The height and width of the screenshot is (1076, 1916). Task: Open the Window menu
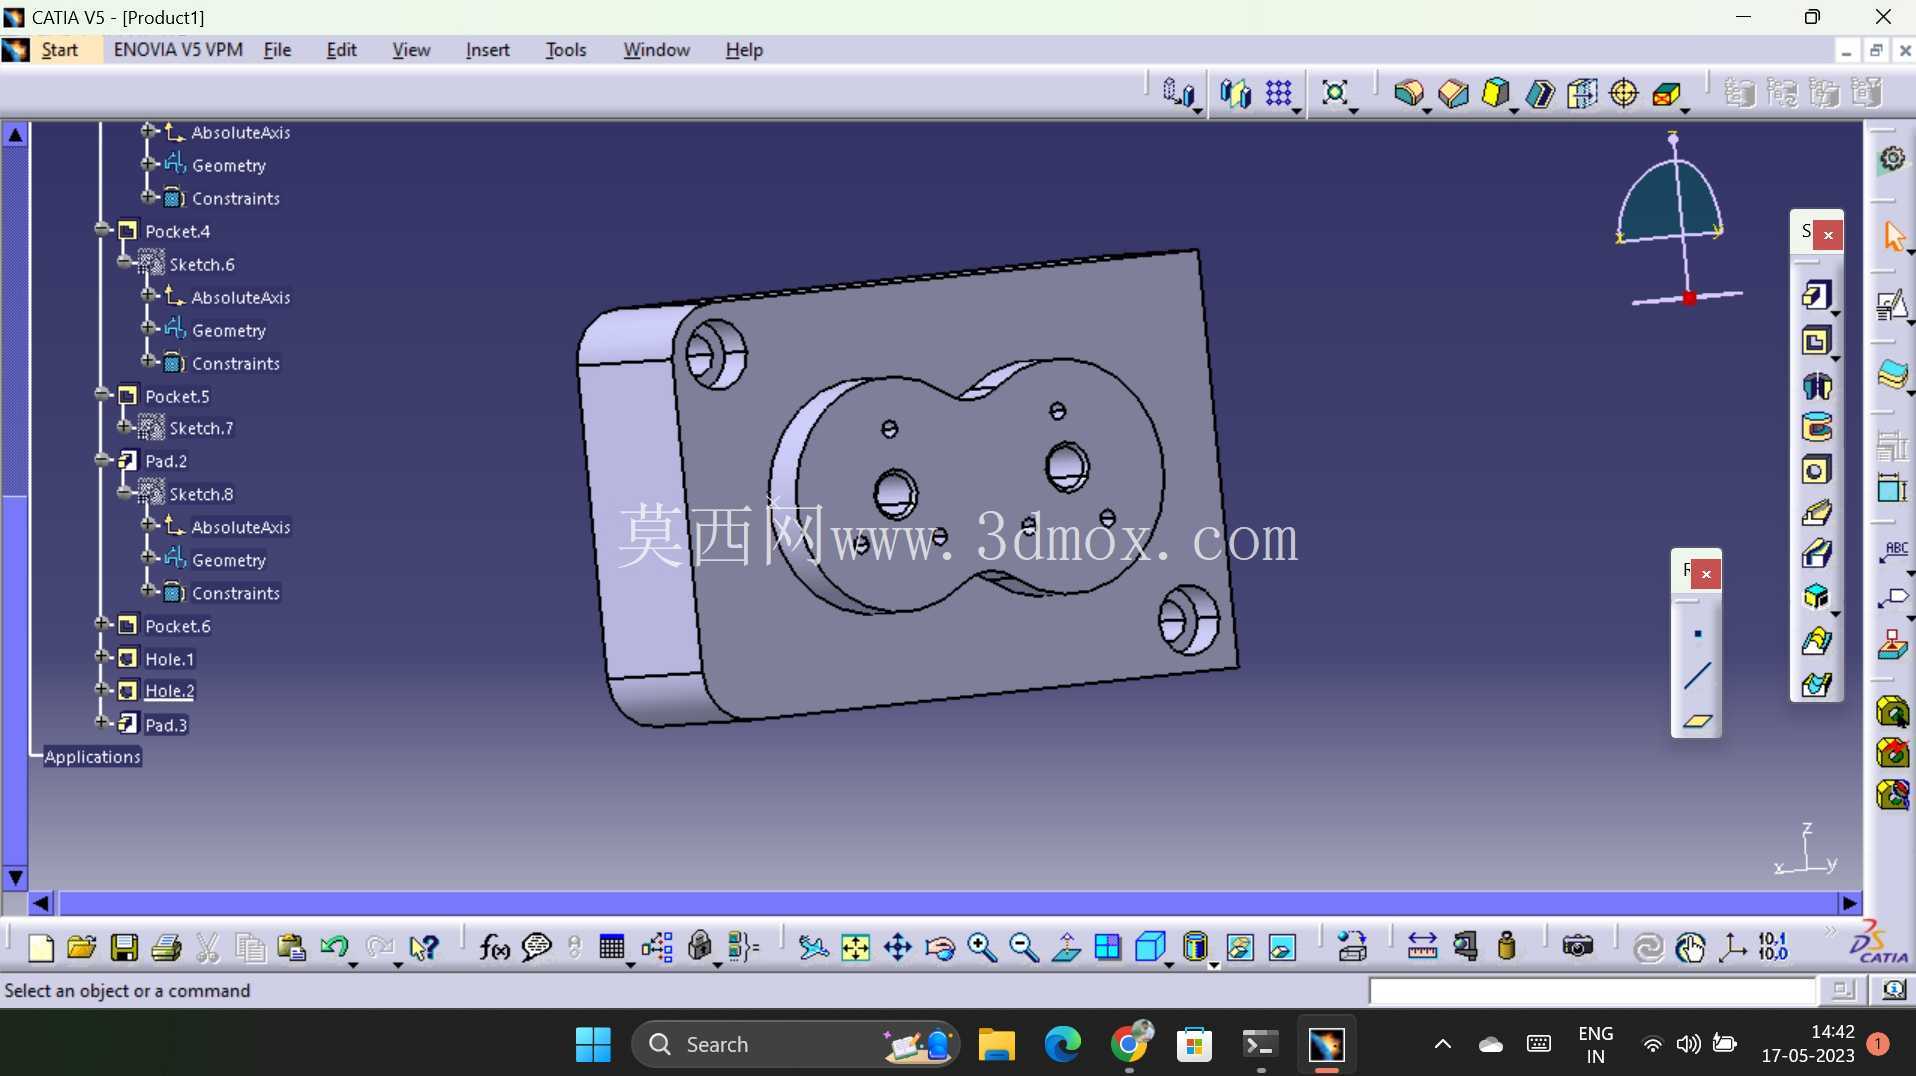coord(656,50)
